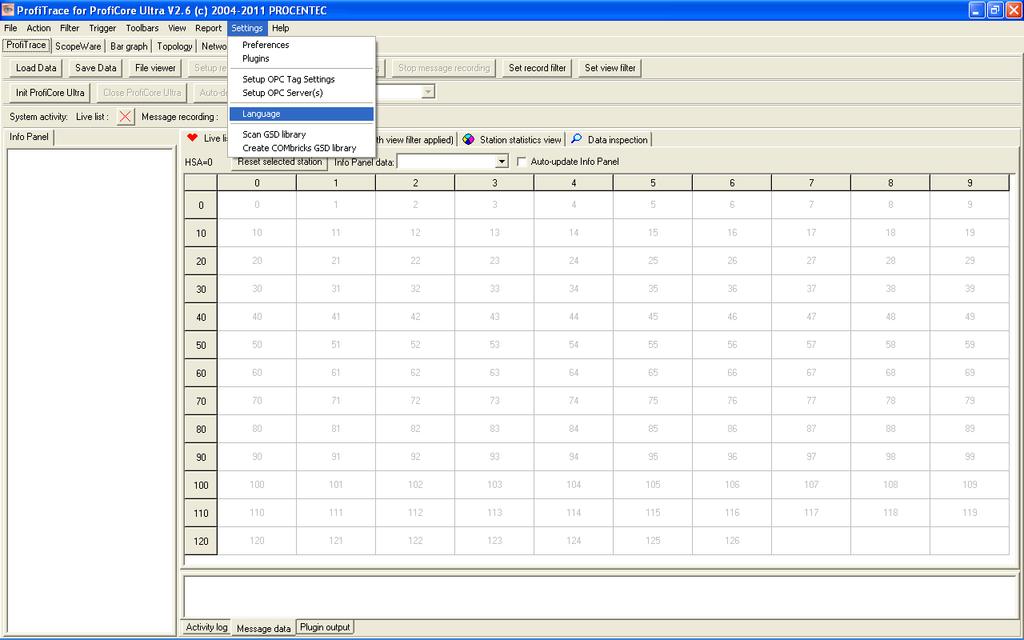Open the File viewer button
The height and width of the screenshot is (640, 1024).
tap(155, 68)
